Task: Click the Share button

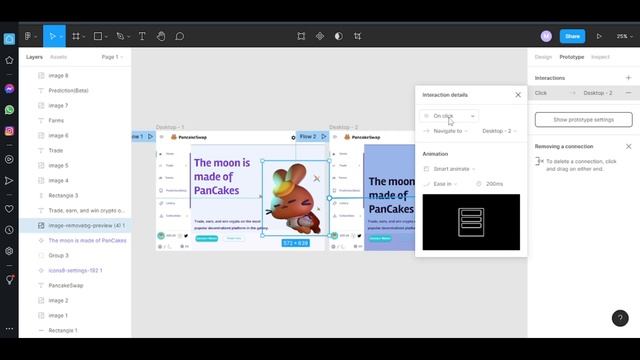Action: pos(572,36)
